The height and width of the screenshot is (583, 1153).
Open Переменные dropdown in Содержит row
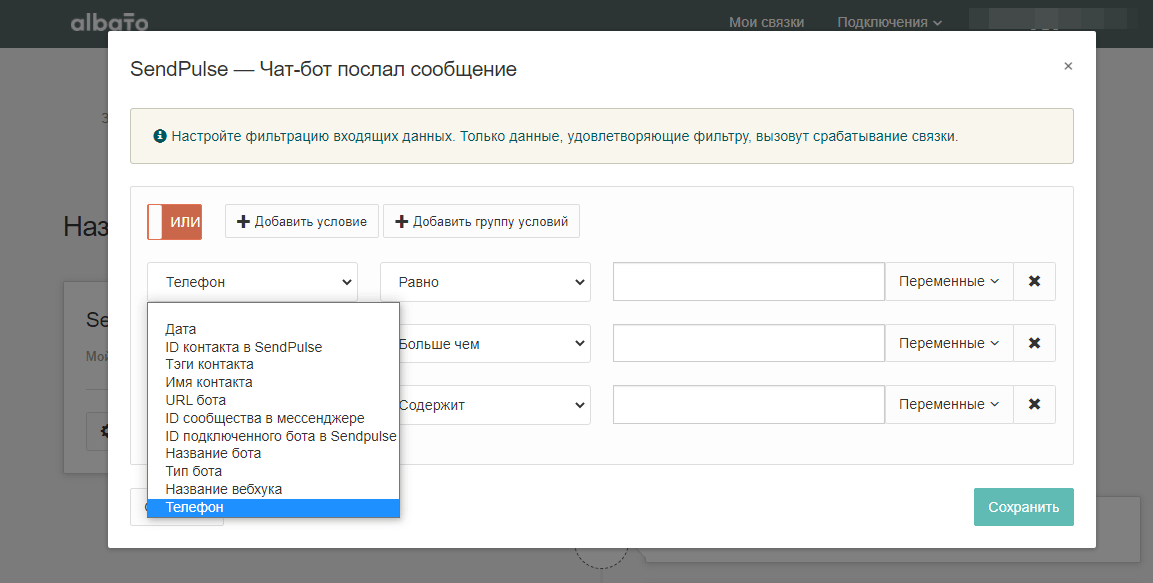949,404
